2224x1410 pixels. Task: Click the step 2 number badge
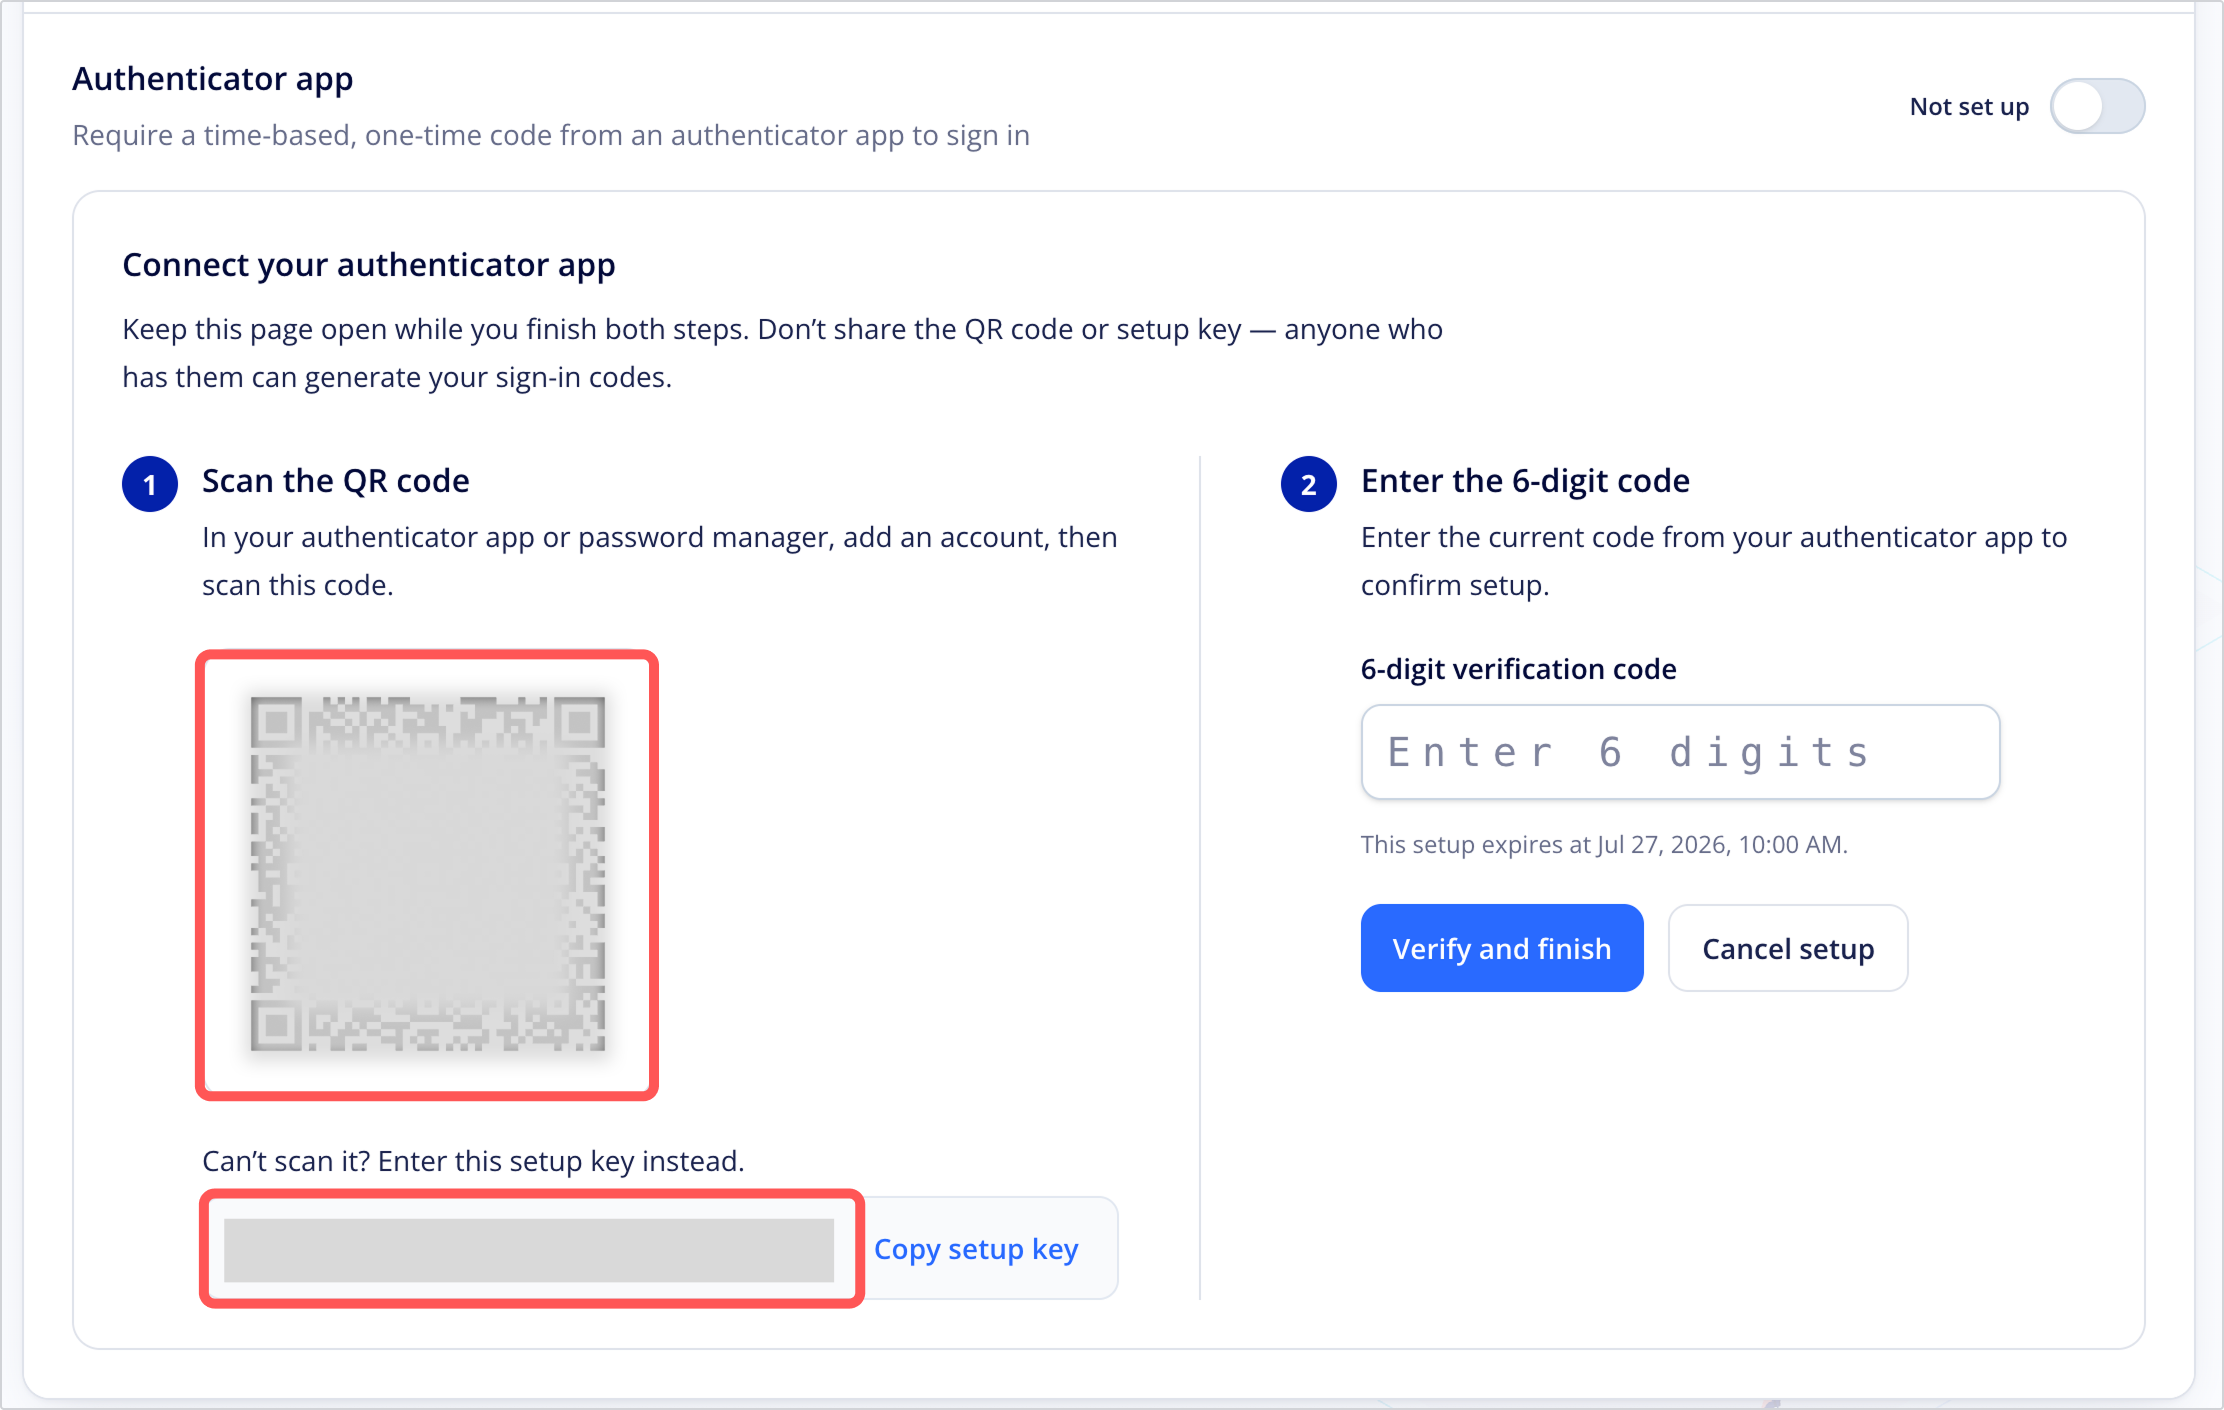pyautogui.click(x=1309, y=484)
